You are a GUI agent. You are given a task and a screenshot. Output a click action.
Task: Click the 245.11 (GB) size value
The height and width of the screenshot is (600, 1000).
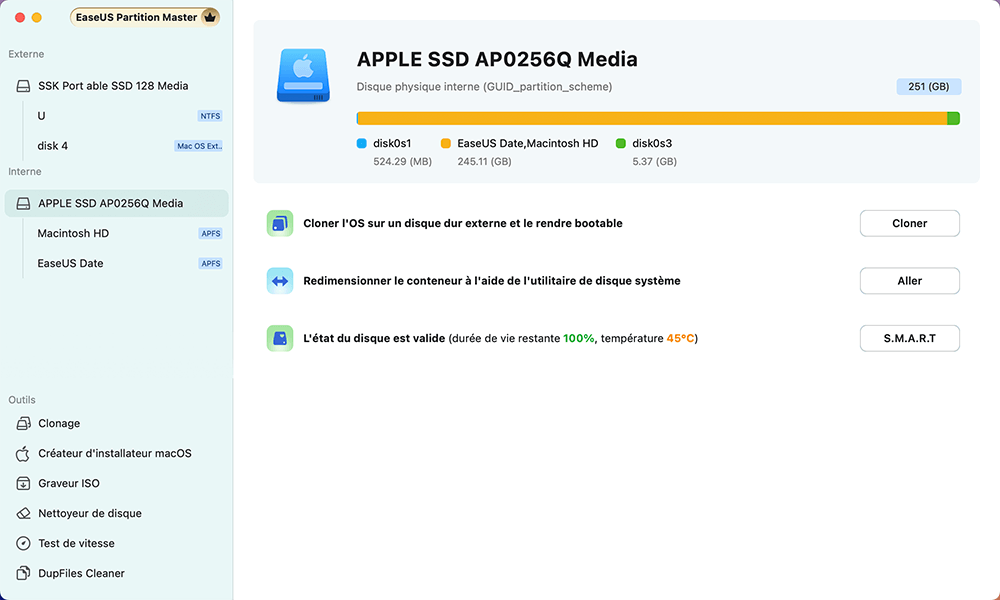[x=484, y=162]
